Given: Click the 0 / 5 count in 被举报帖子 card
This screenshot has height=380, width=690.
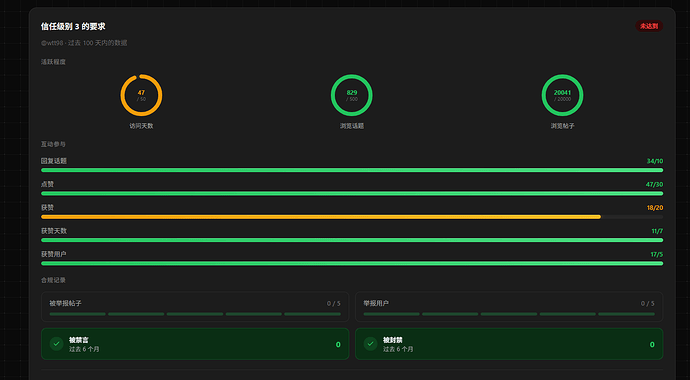Looking at the screenshot, I should [334, 303].
